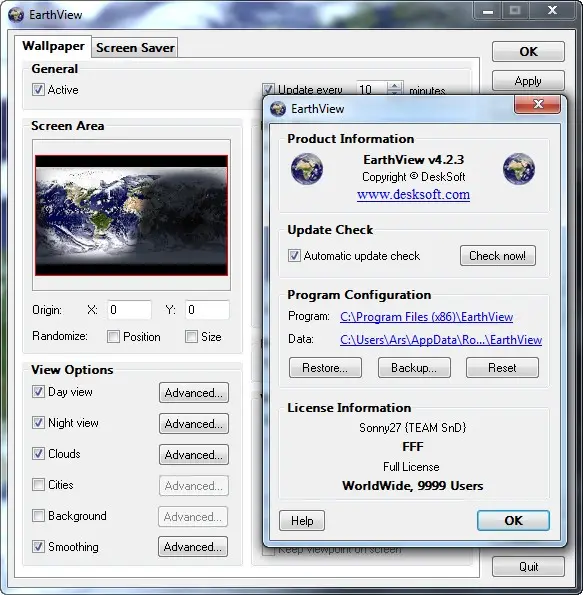Click the left Earth globe image in Product Information

pos(307,169)
